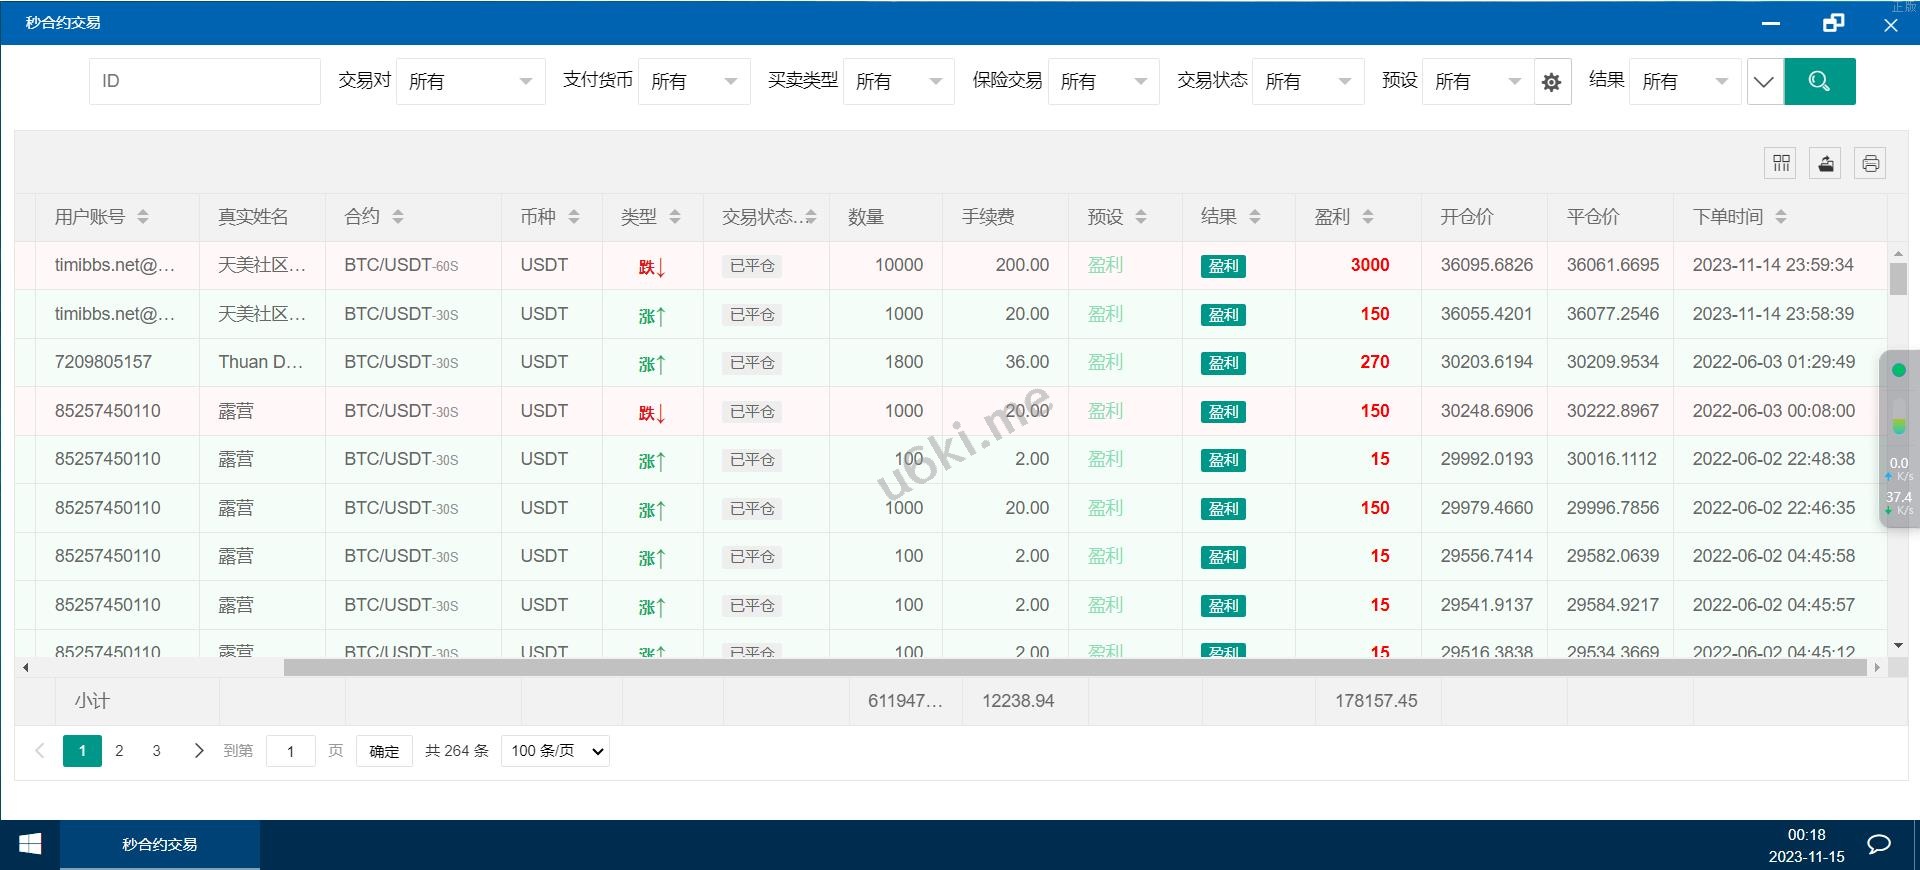1920x870 pixels.
Task: Click the export table icon
Action: click(1826, 163)
